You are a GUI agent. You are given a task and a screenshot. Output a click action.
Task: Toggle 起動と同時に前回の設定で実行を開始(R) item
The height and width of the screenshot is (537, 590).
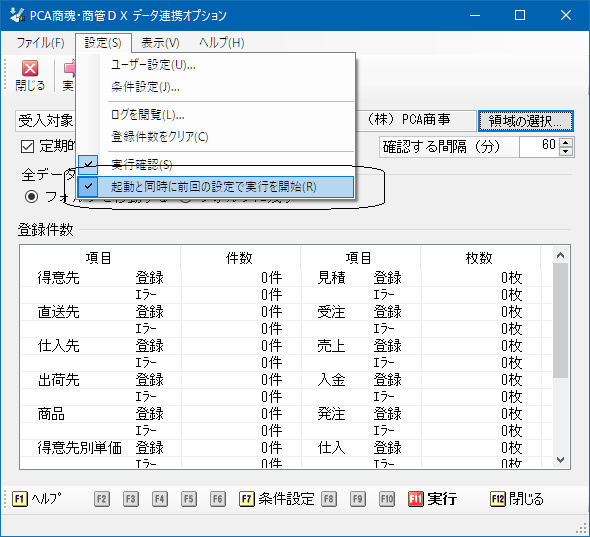(x=215, y=187)
